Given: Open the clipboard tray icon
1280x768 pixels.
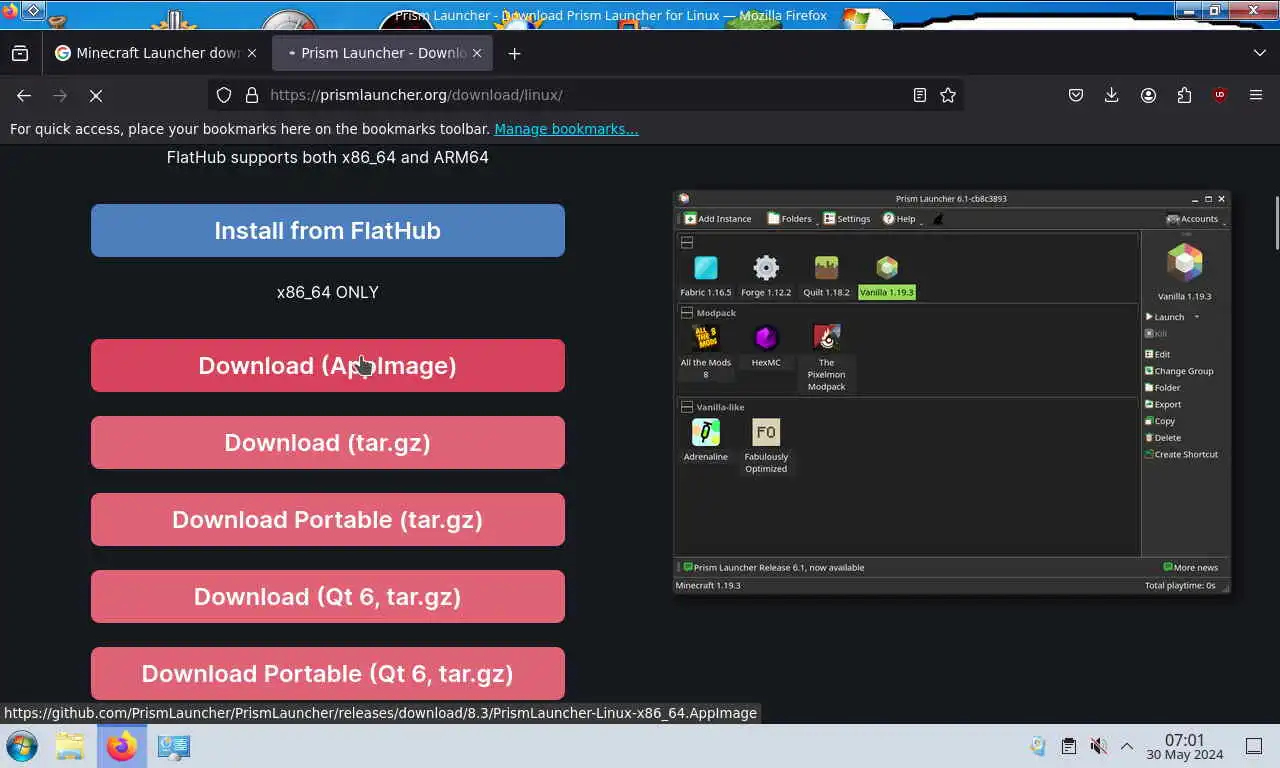Looking at the screenshot, I should [1069, 746].
